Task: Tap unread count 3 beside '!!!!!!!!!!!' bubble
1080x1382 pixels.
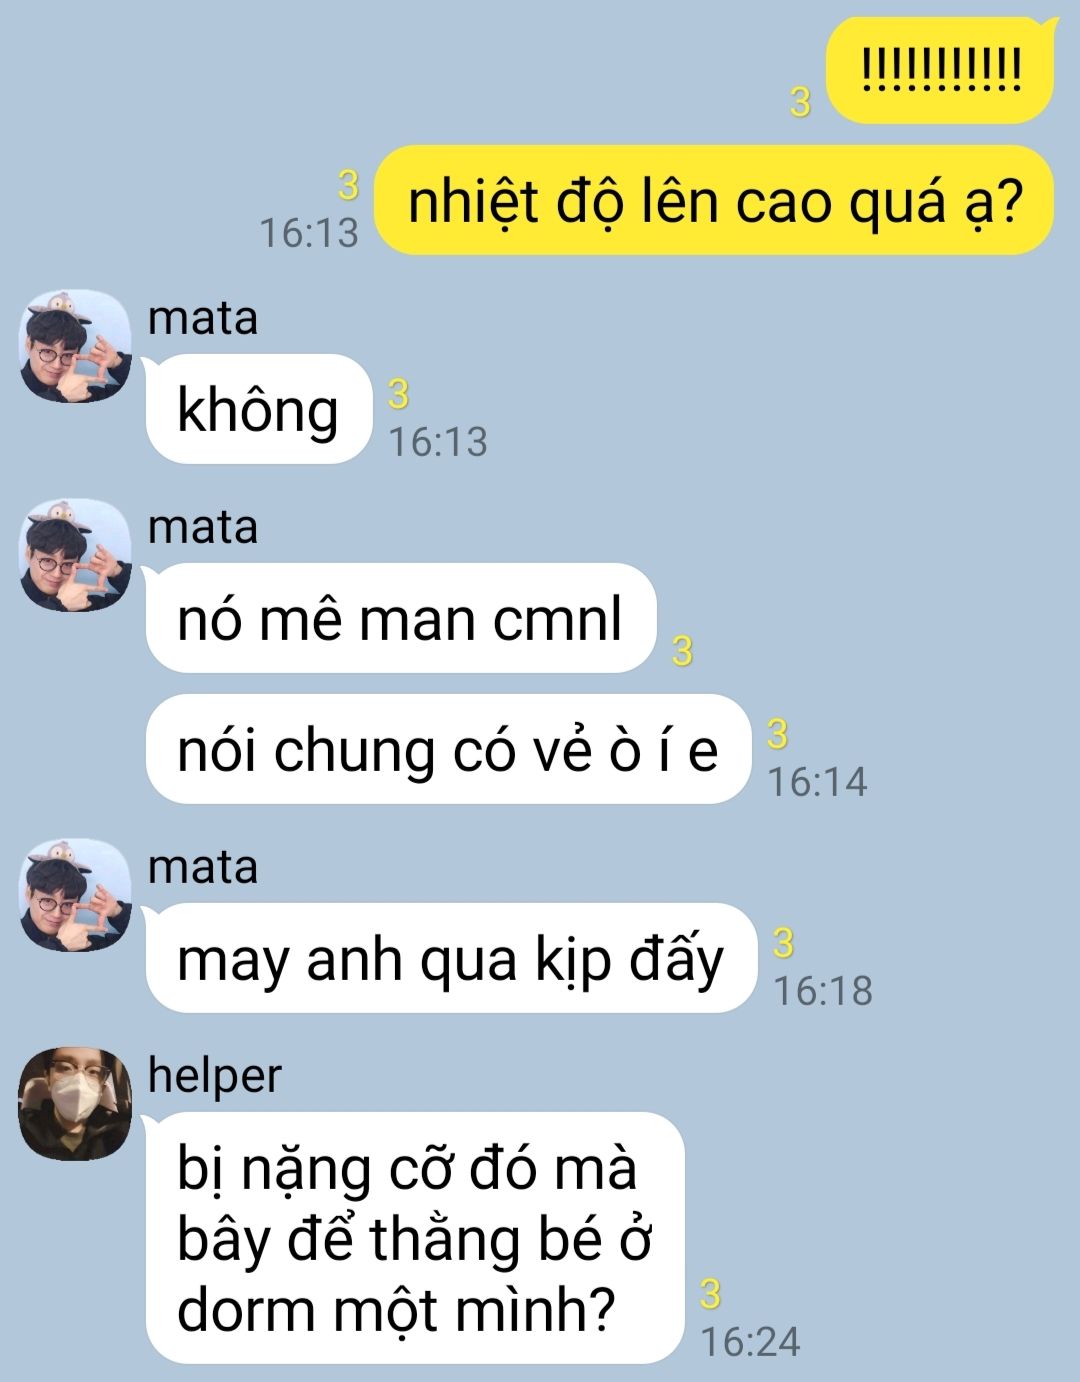Action: pyautogui.click(x=800, y=102)
